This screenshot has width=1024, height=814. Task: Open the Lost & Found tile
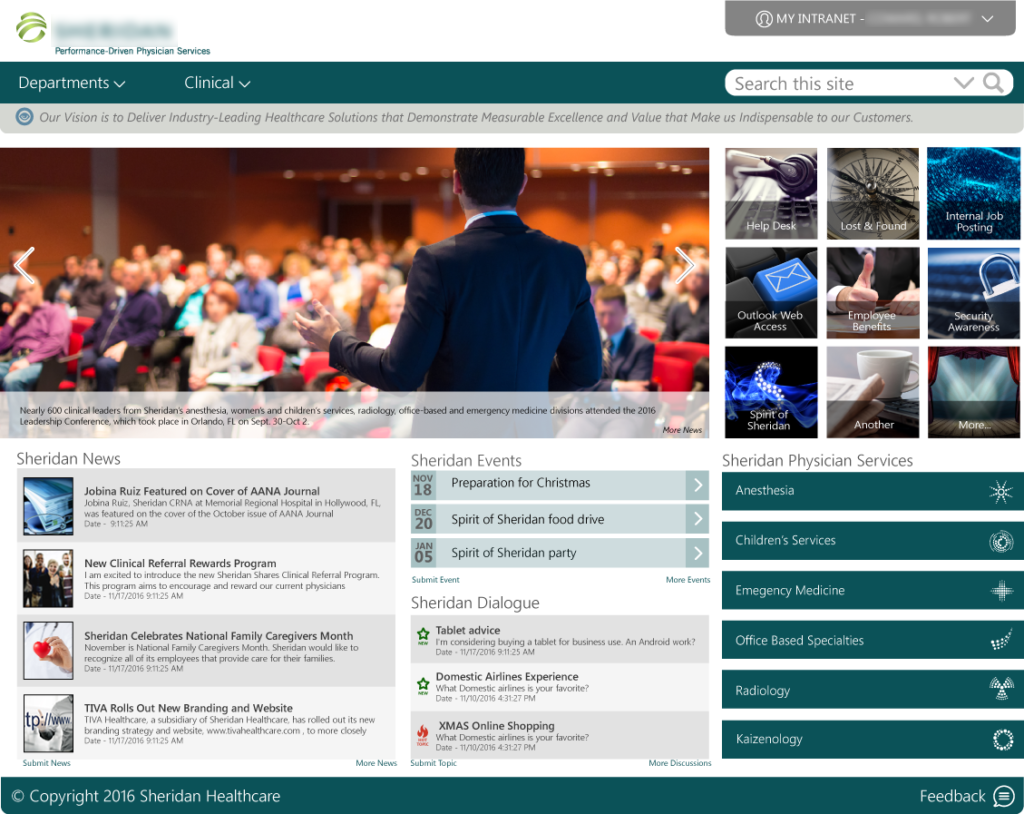coord(872,193)
